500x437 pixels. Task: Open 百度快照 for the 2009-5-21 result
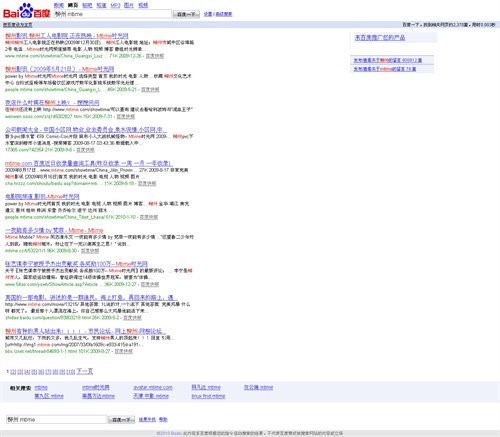[150, 90]
